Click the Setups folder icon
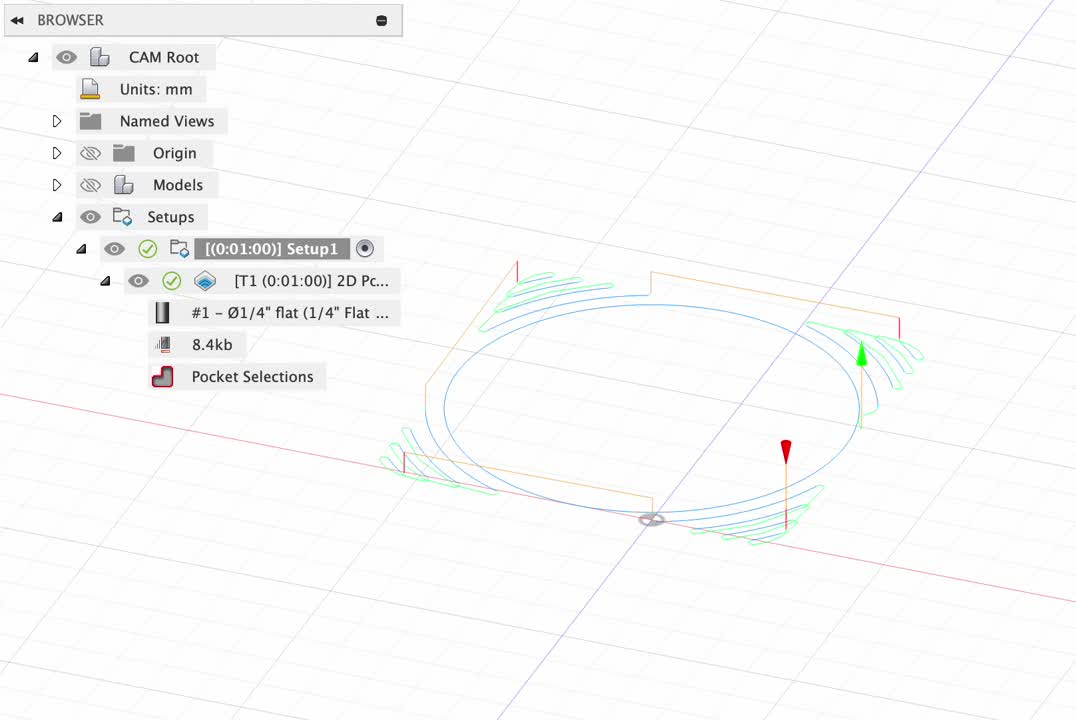The width and height of the screenshot is (1076, 720). pos(122,216)
